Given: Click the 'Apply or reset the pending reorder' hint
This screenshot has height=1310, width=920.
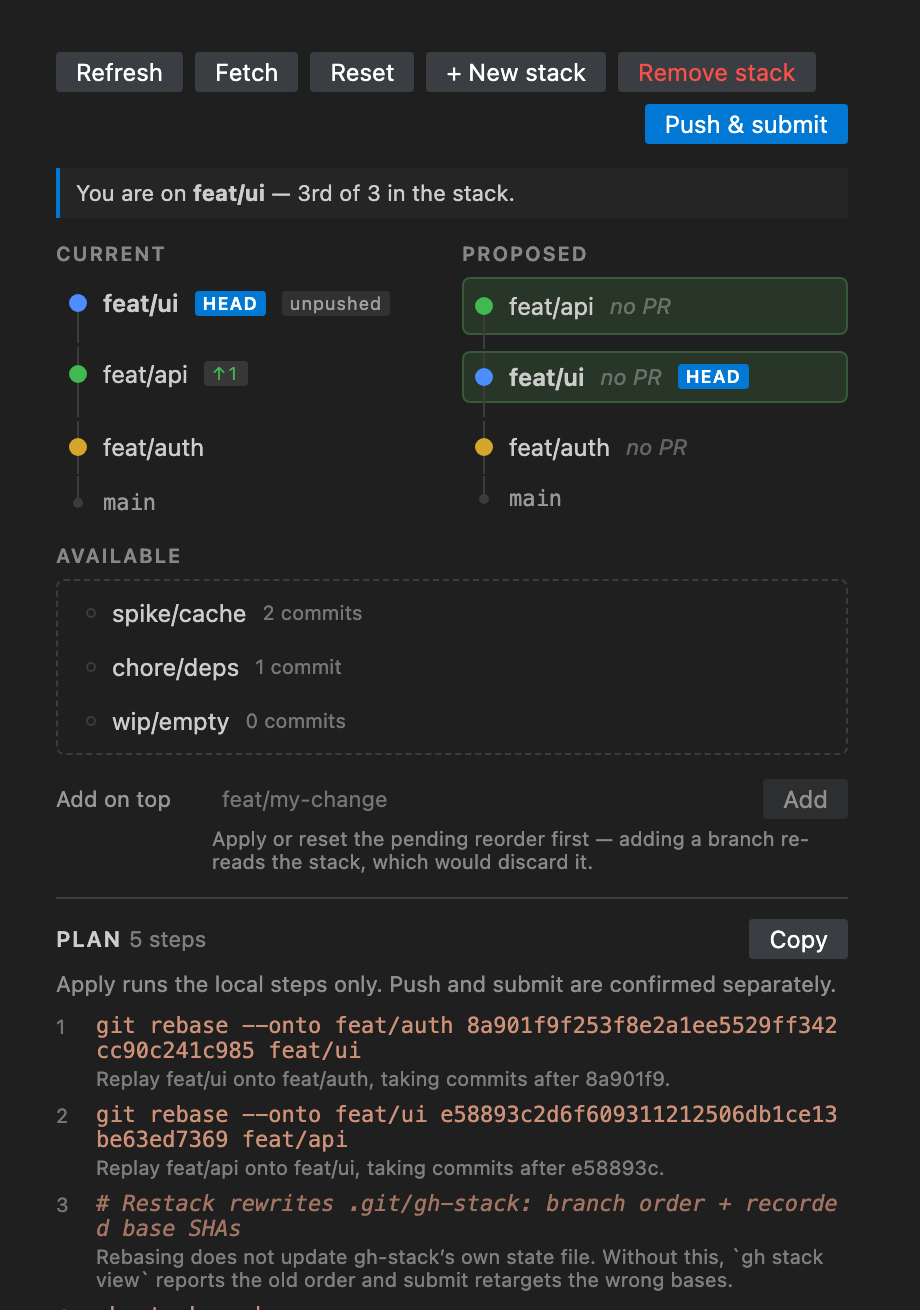Looking at the screenshot, I should 510,850.
